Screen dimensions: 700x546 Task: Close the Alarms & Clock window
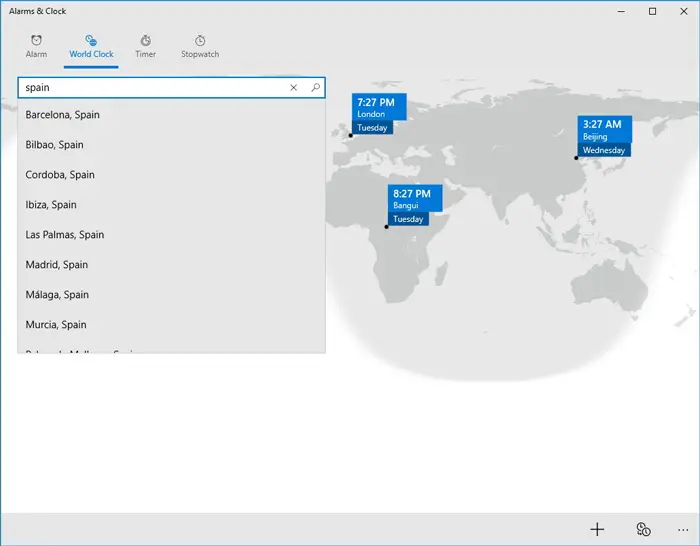(683, 11)
